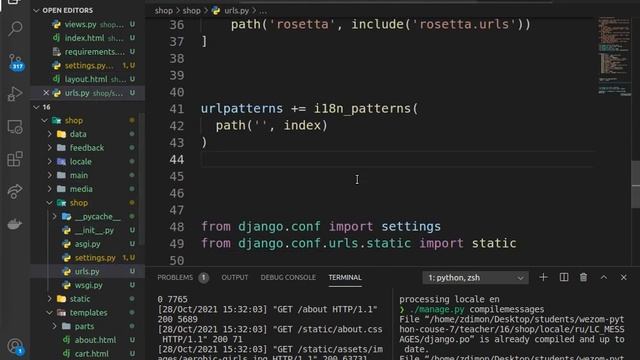The width and height of the screenshot is (640, 360).
Task: Click the breadcrumb ellipsis symbol
Action: 263,11
